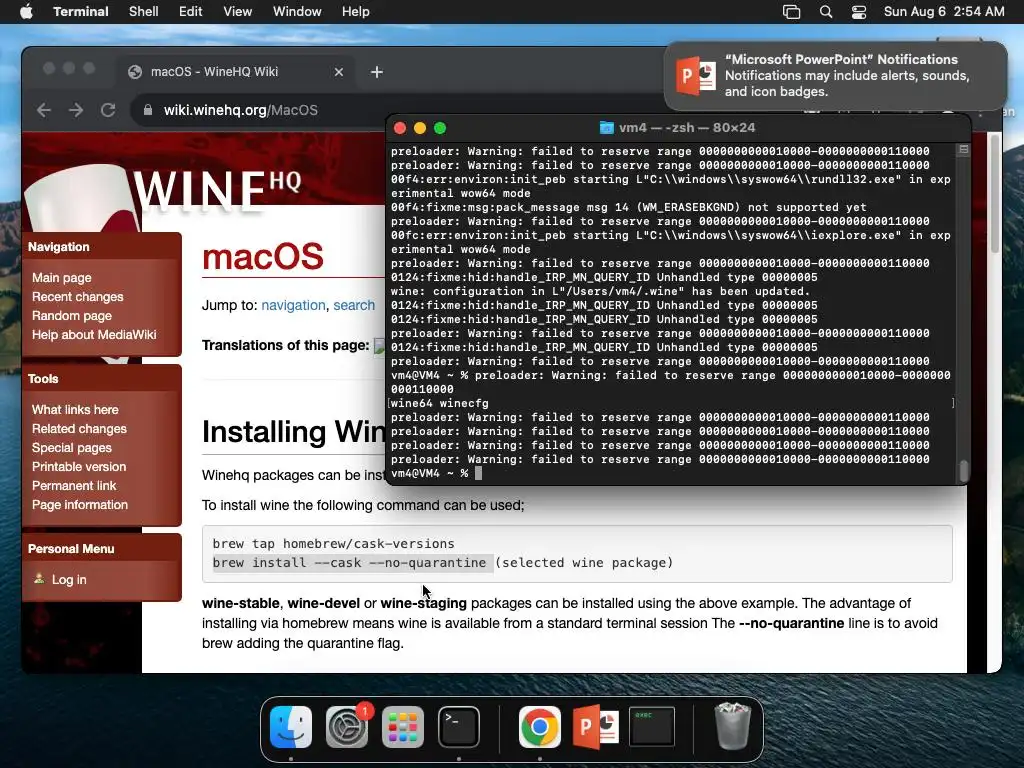
Task: Select the macOS - WineHQ Wiki tab
Action: [236, 72]
